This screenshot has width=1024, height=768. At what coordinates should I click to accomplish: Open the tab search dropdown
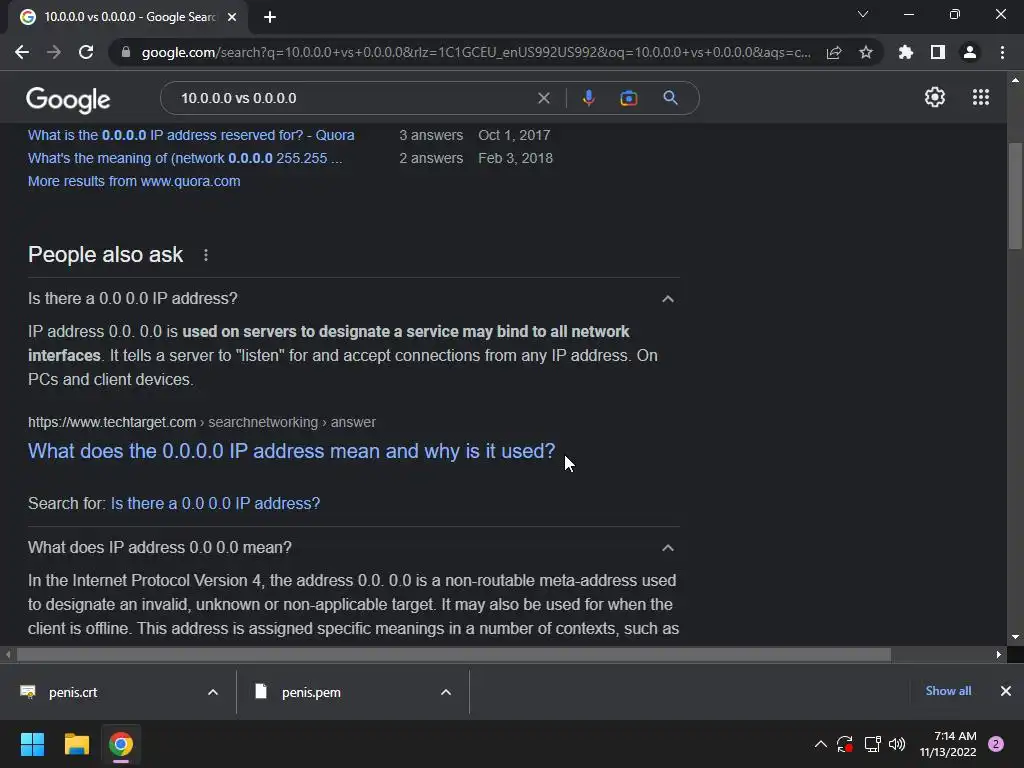(863, 14)
